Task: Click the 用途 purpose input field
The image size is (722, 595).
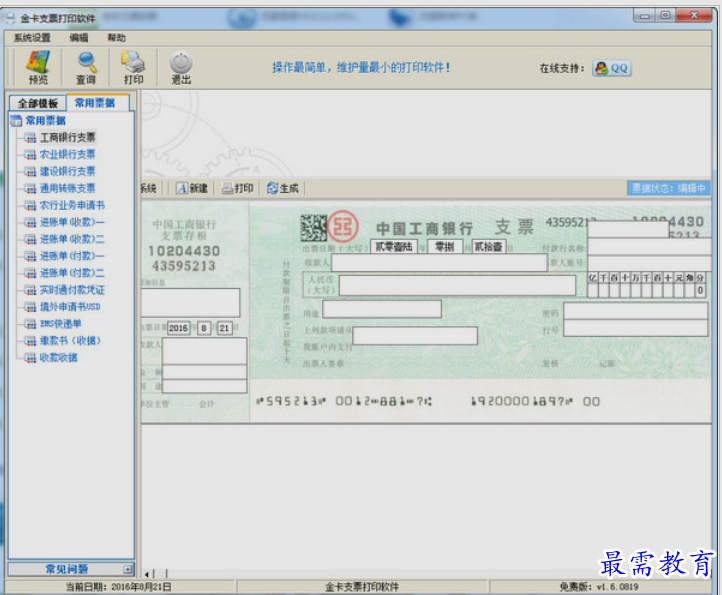Action: coord(382,309)
